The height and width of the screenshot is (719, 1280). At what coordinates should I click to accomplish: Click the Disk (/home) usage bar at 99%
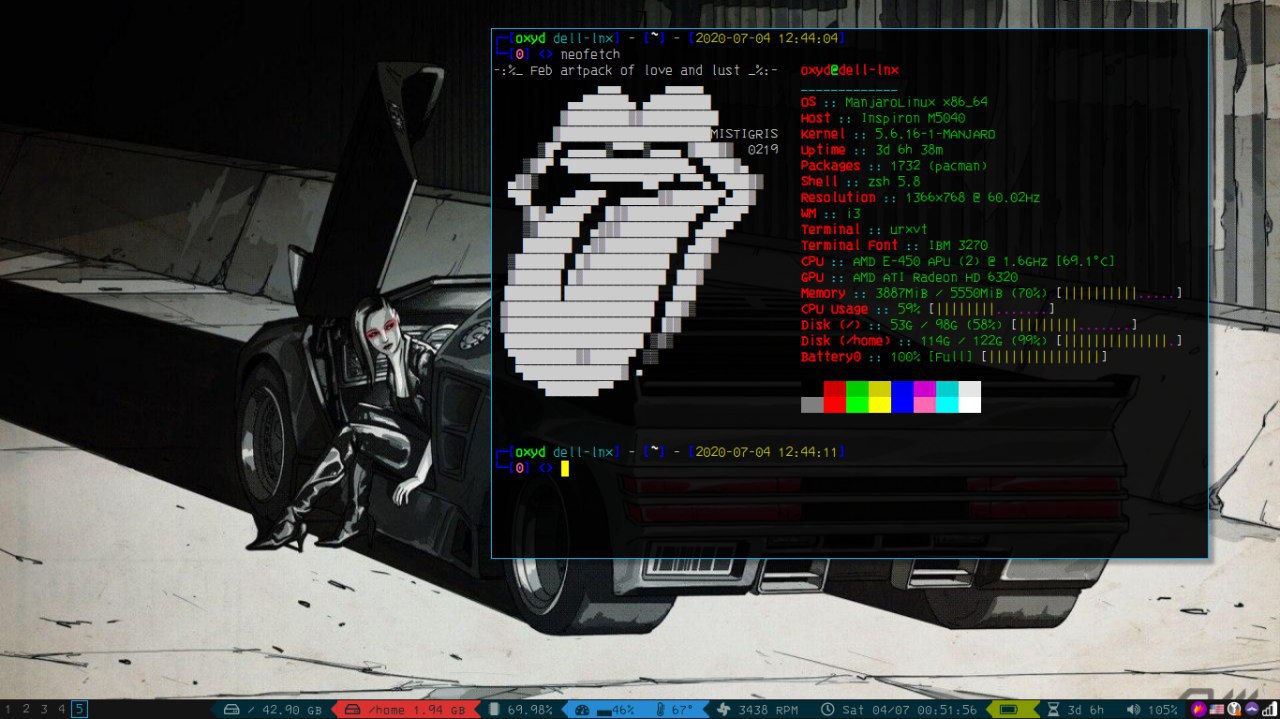point(1119,342)
